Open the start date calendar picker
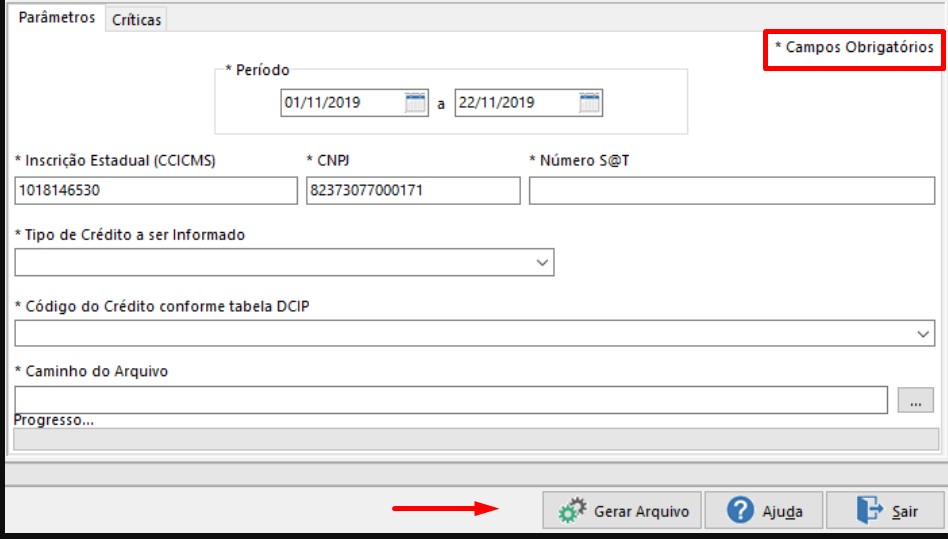Viewport: 948px width, 539px height. (x=415, y=103)
